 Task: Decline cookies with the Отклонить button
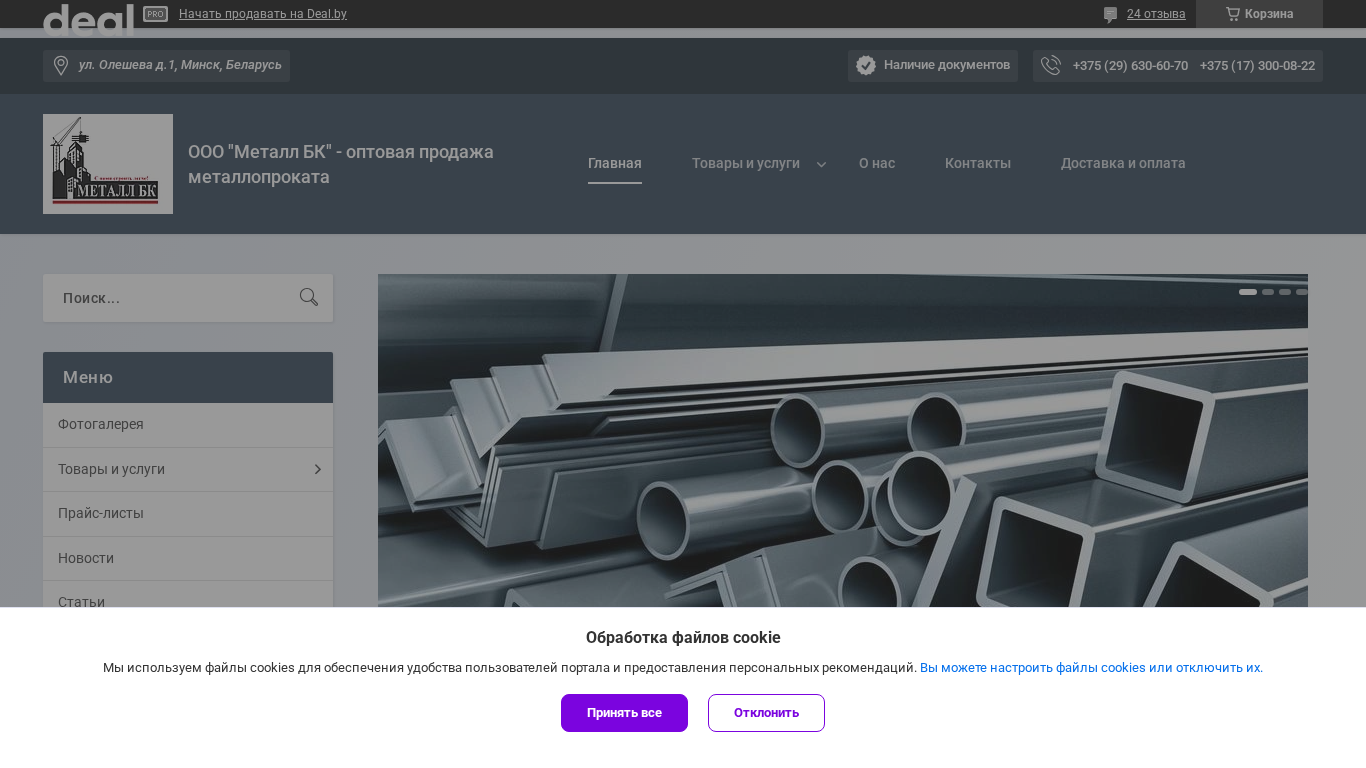click(766, 713)
